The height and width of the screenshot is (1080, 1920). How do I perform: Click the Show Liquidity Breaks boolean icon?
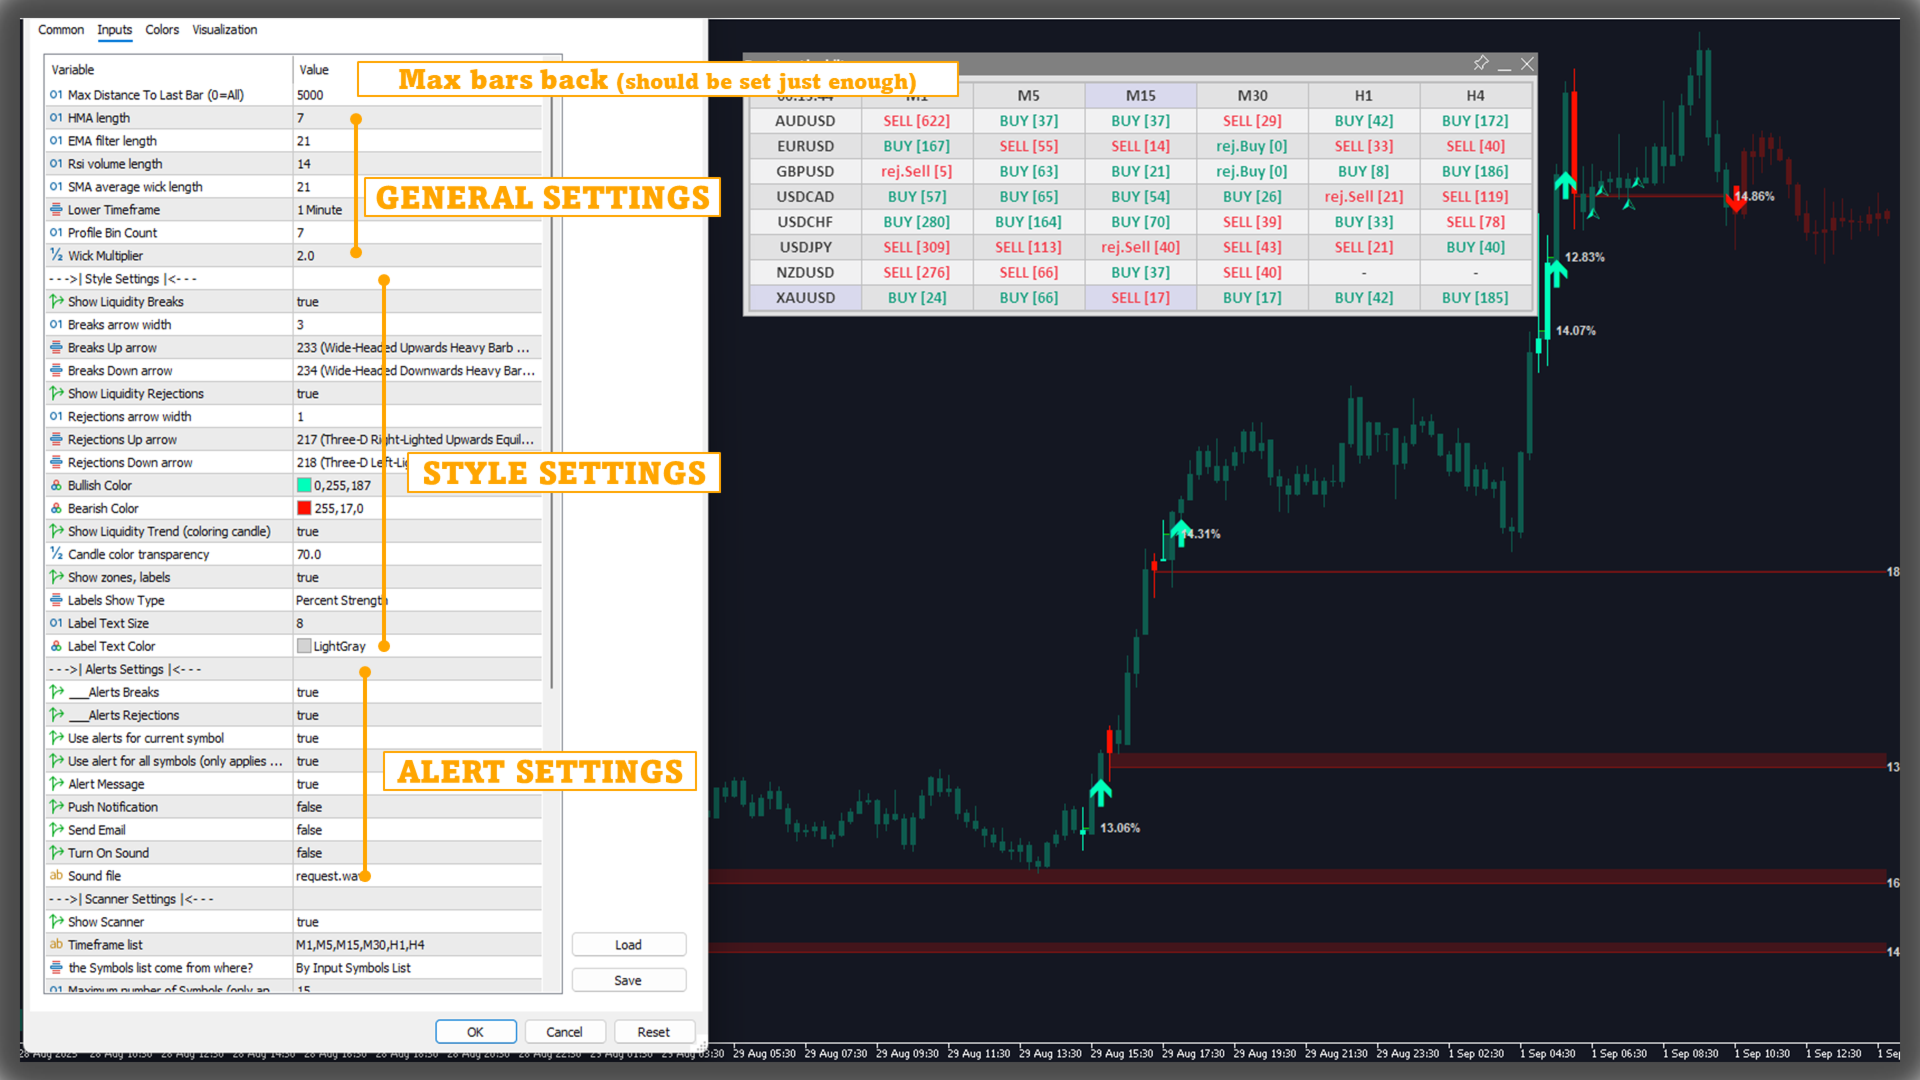(56, 301)
